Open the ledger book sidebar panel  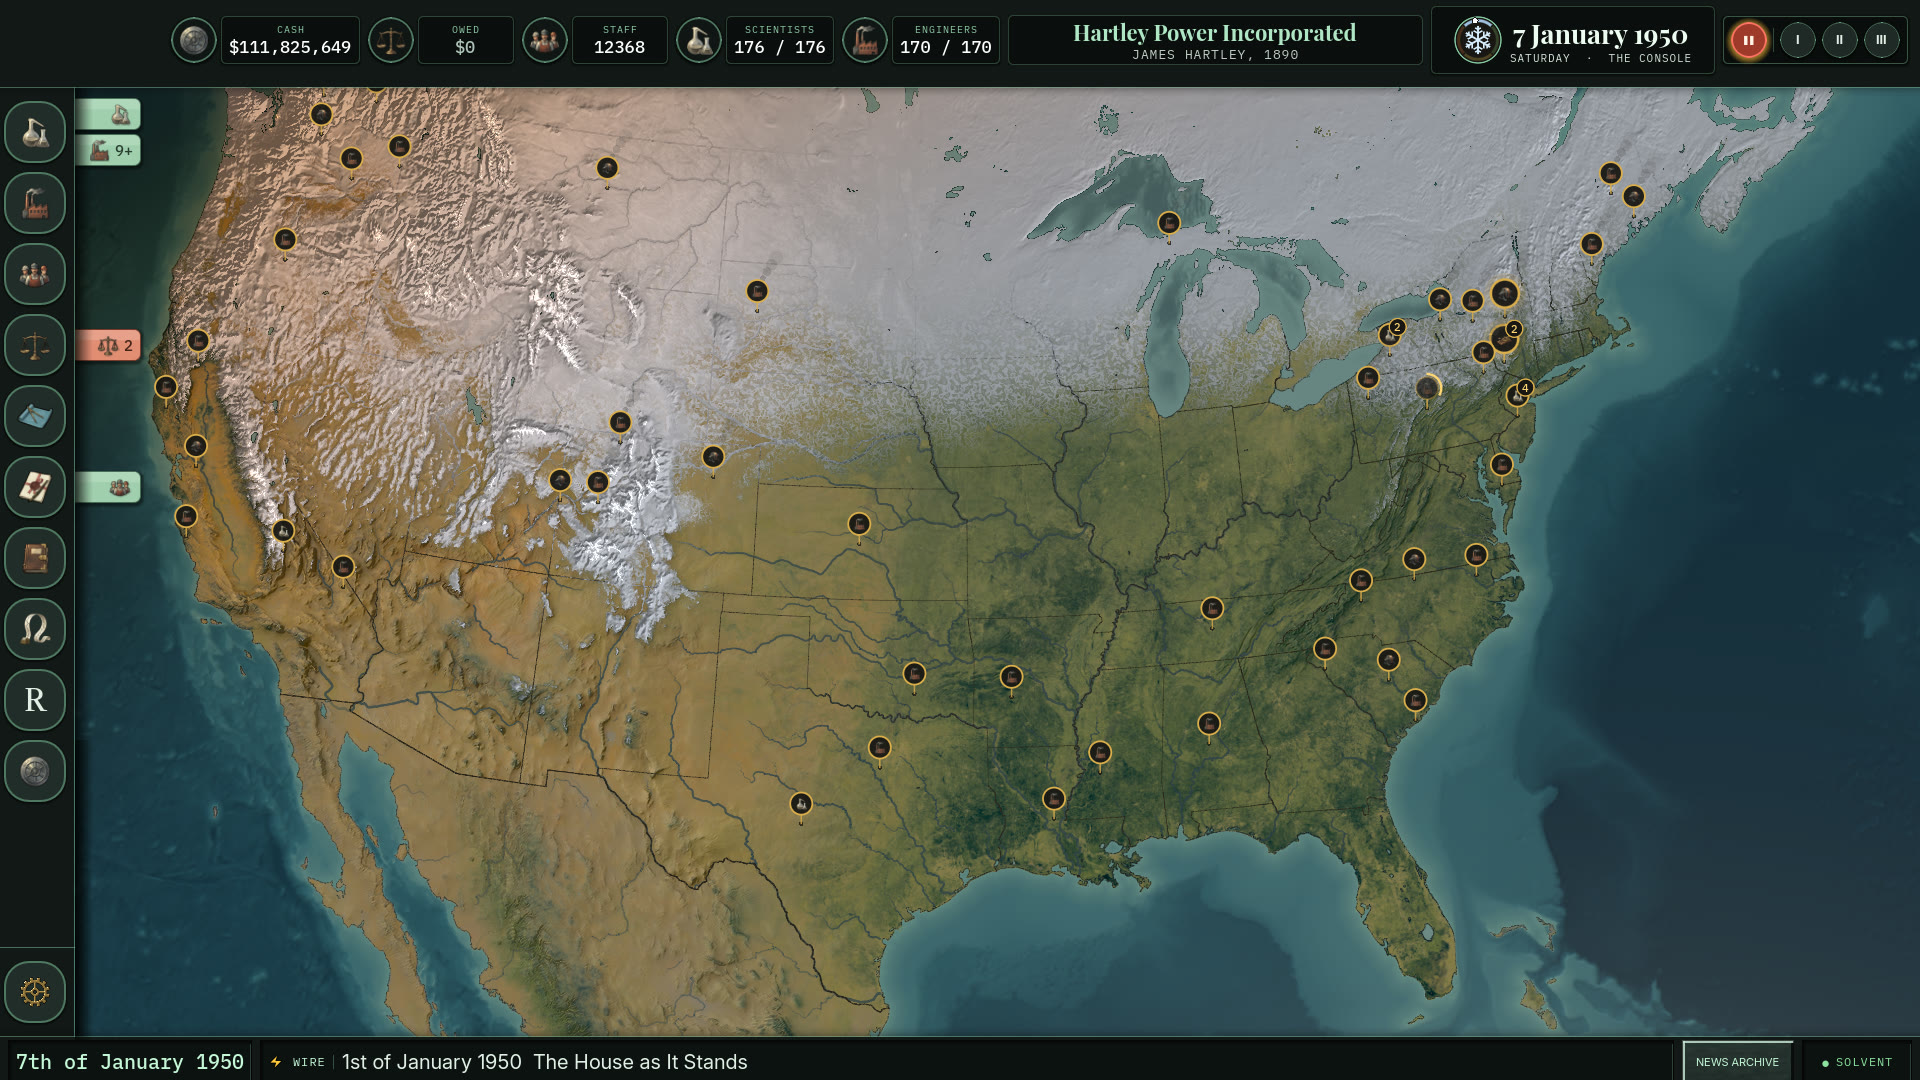35,558
